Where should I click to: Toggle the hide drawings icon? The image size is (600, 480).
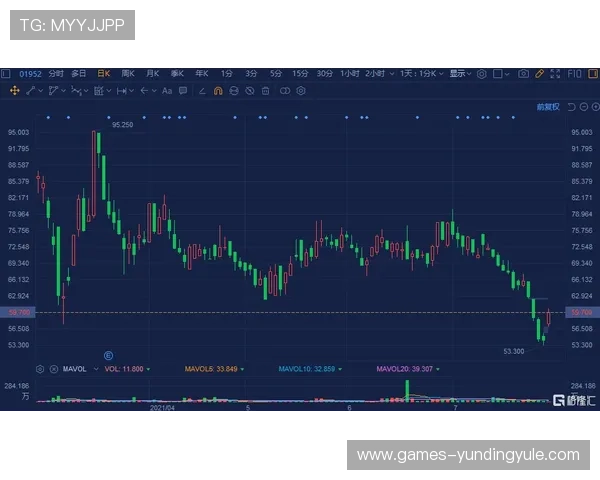point(249,90)
